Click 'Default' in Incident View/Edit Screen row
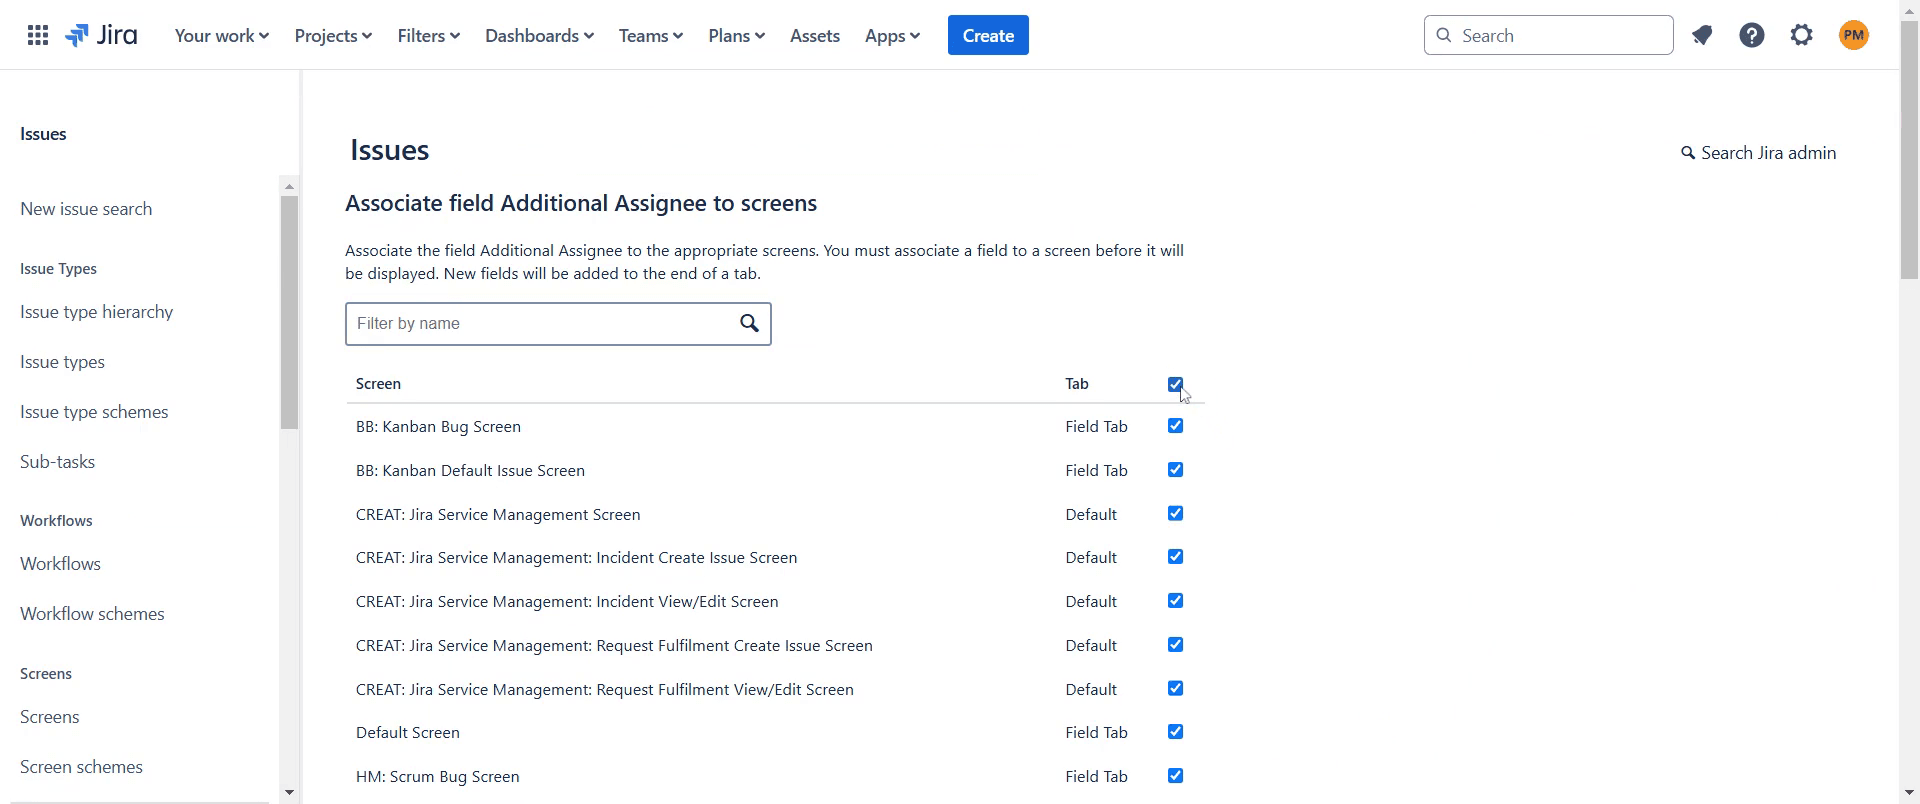 (x=1091, y=602)
